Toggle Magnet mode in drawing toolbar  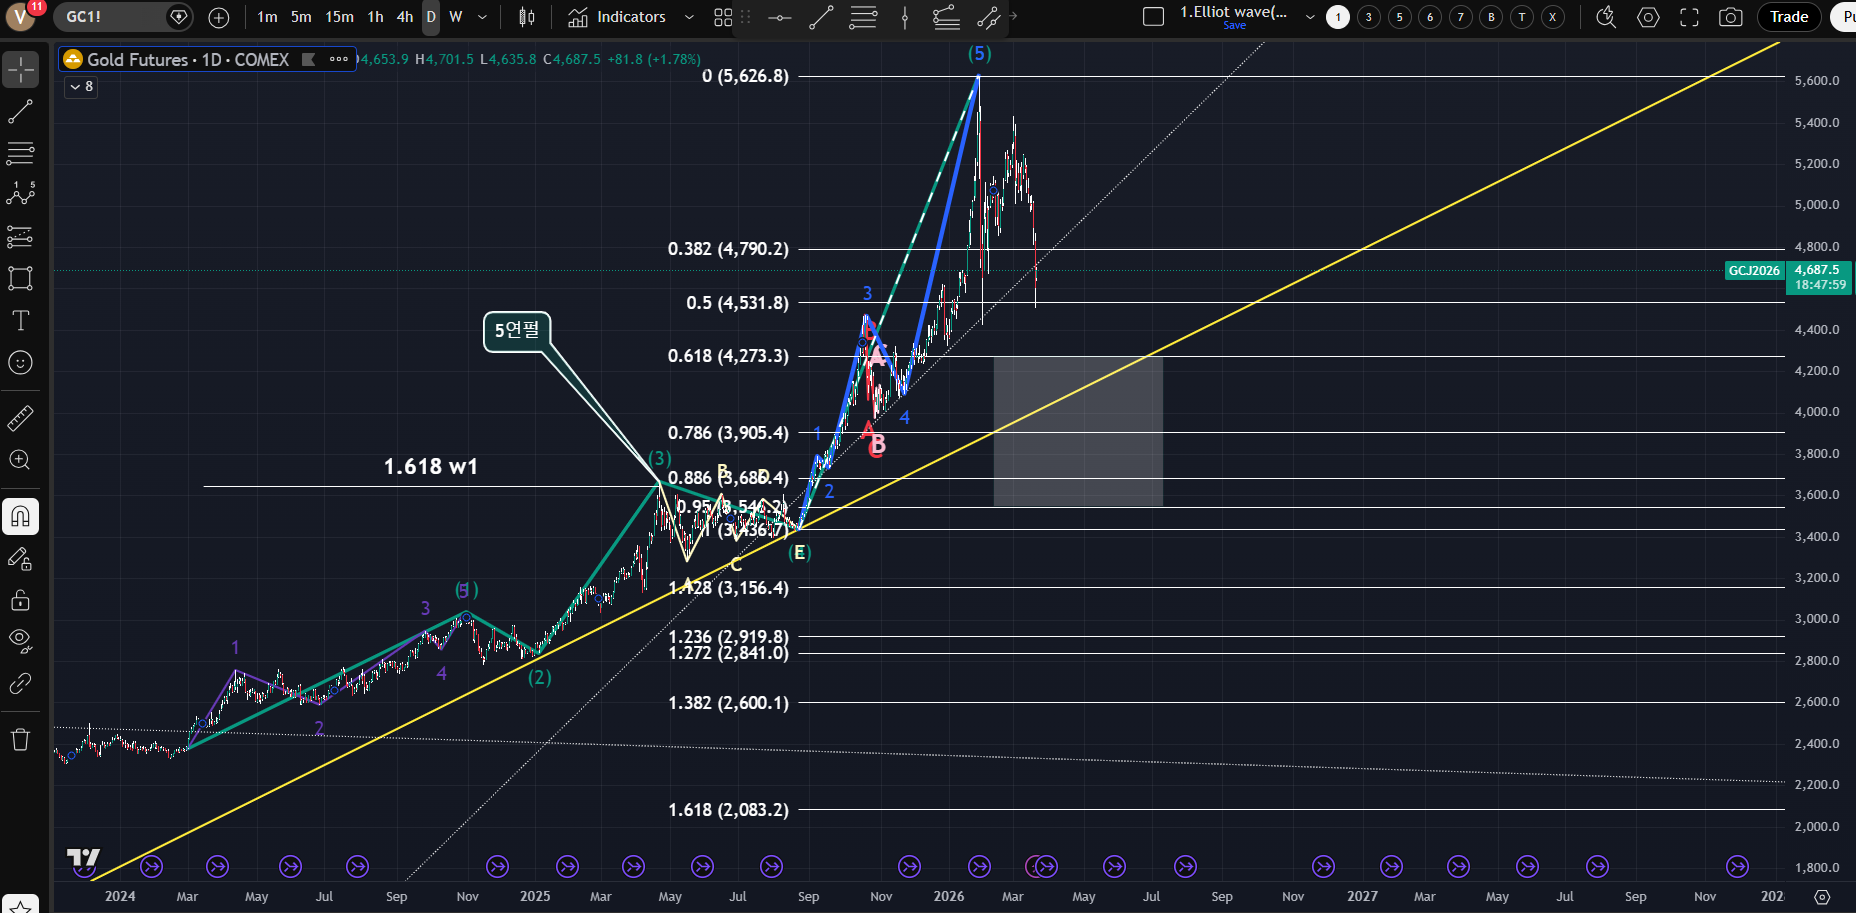[20, 517]
